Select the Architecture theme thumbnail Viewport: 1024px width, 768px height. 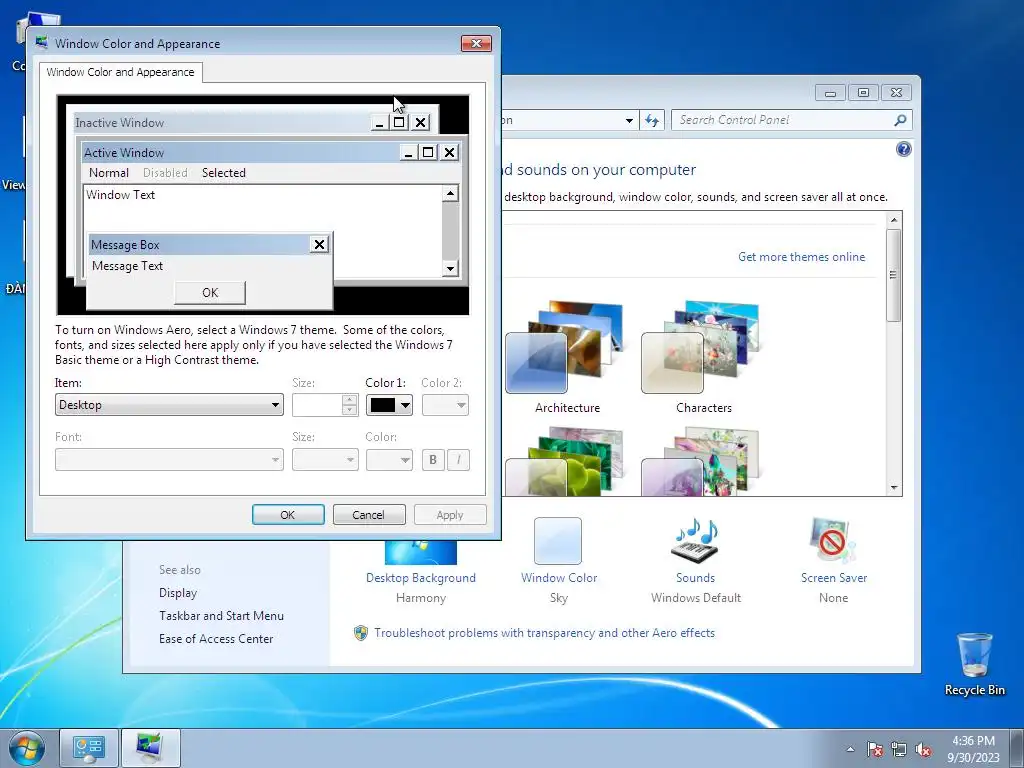[x=567, y=357]
